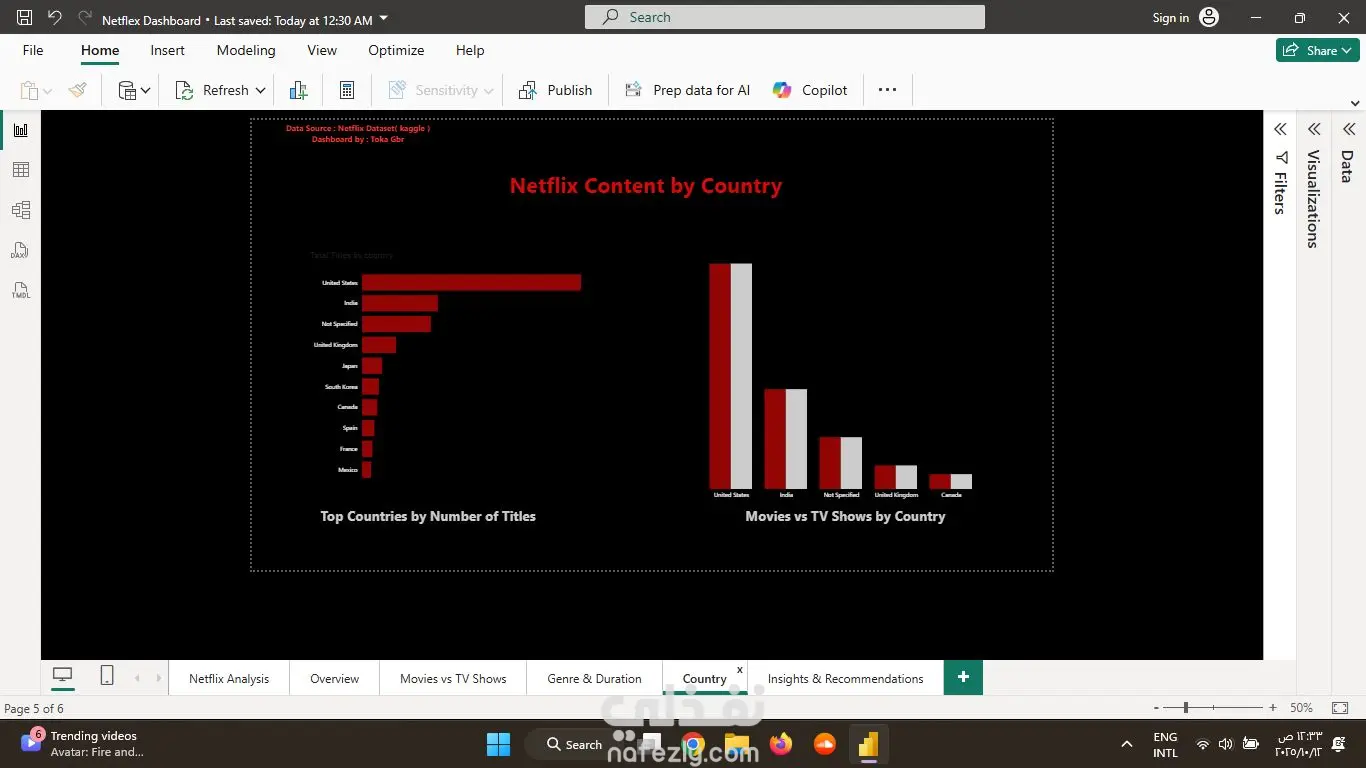The width and height of the screenshot is (1366, 768).
Task: Open the Insights & Recommendations page
Action: pyautogui.click(x=845, y=678)
